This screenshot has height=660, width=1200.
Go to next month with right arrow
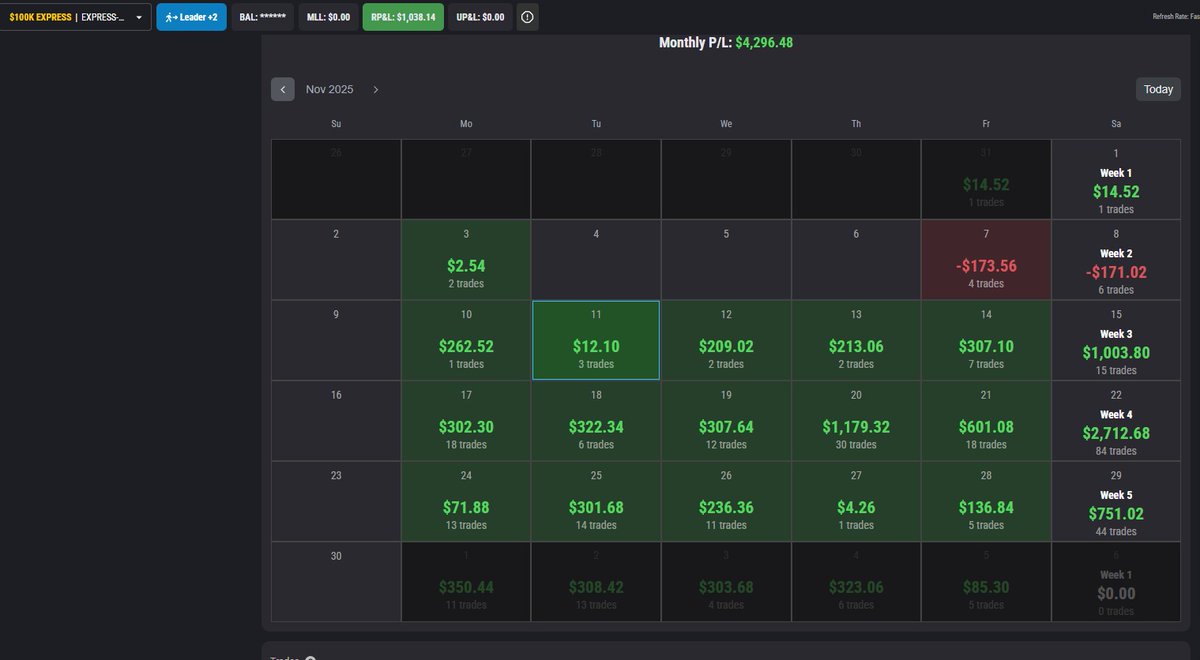[375, 89]
